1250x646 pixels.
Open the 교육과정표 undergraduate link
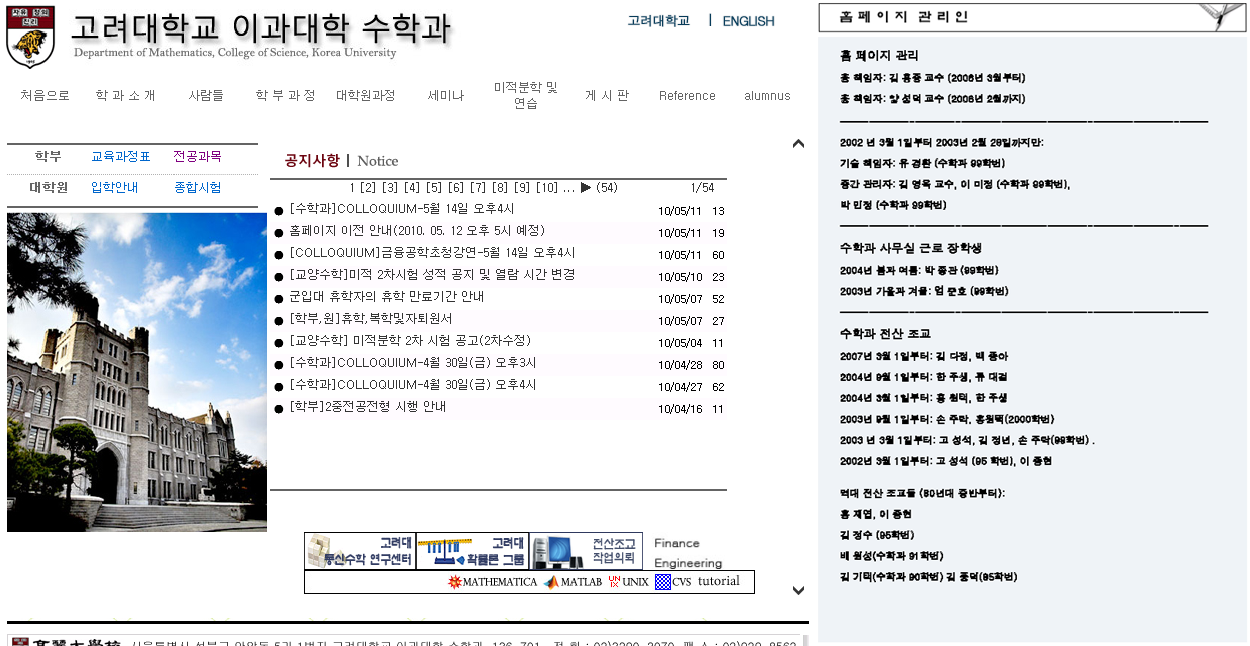pos(120,157)
